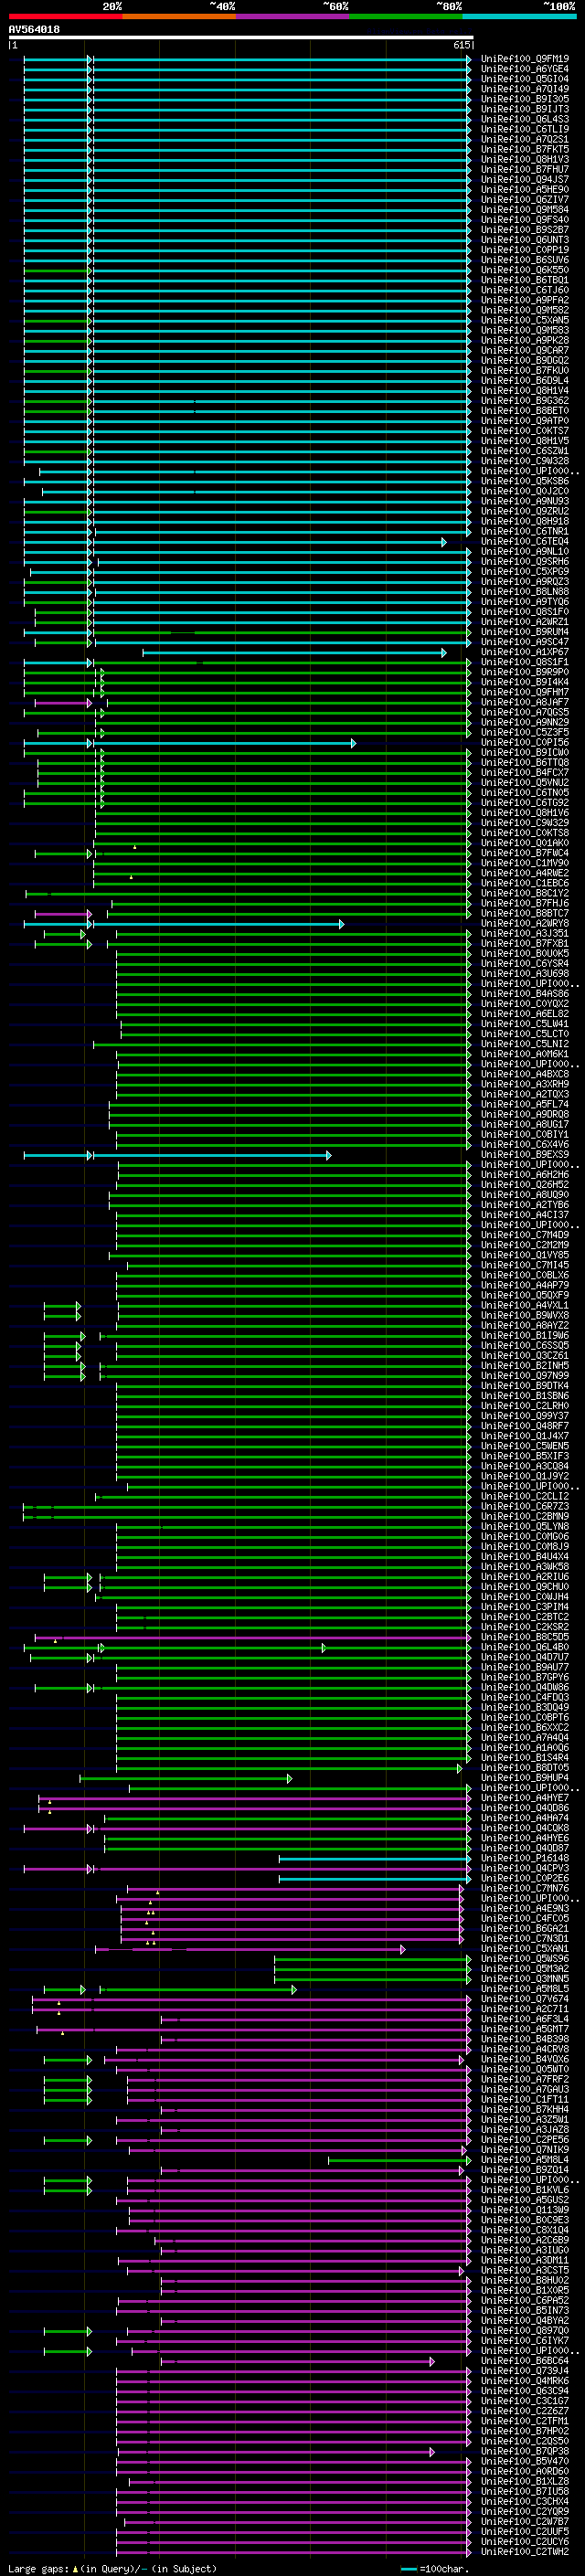Click the white query sequence bar 1-615
The width and height of the screenshot is (585, 2576).
pyautogui.click(x=241, y=37)
